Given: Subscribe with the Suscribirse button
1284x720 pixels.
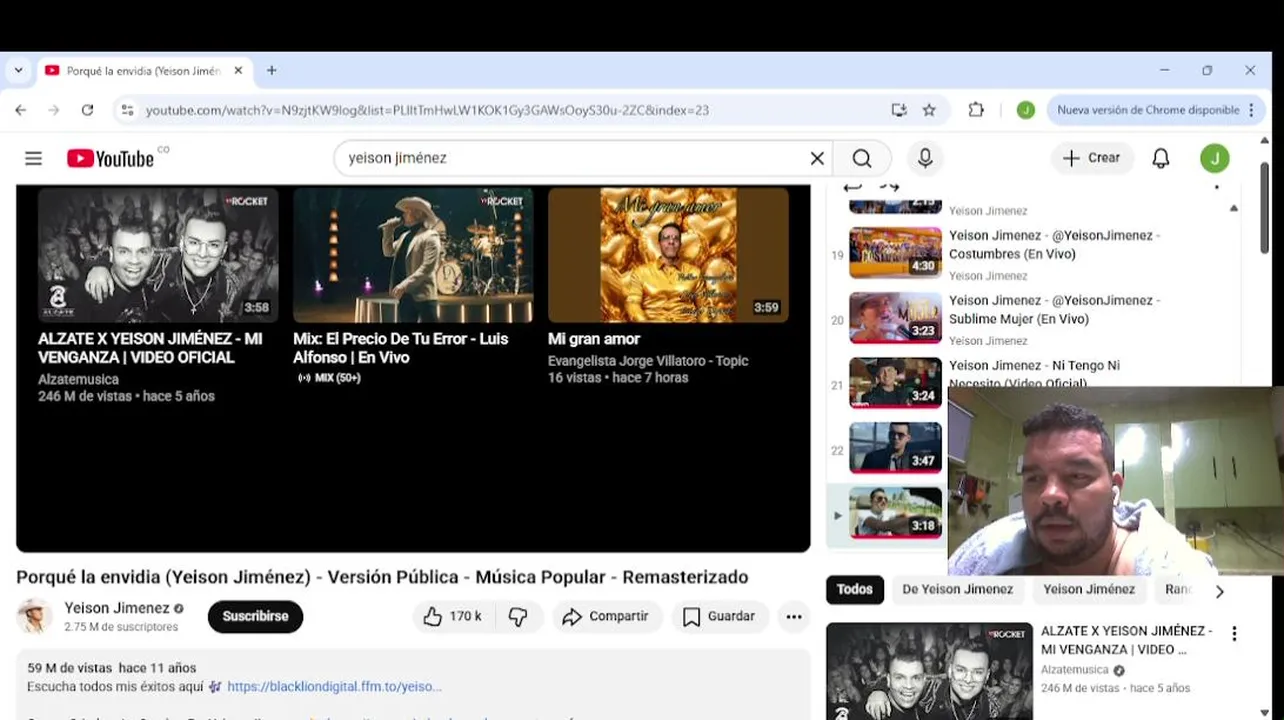Looking at the screenshot, I should click(x=255, y=616).
